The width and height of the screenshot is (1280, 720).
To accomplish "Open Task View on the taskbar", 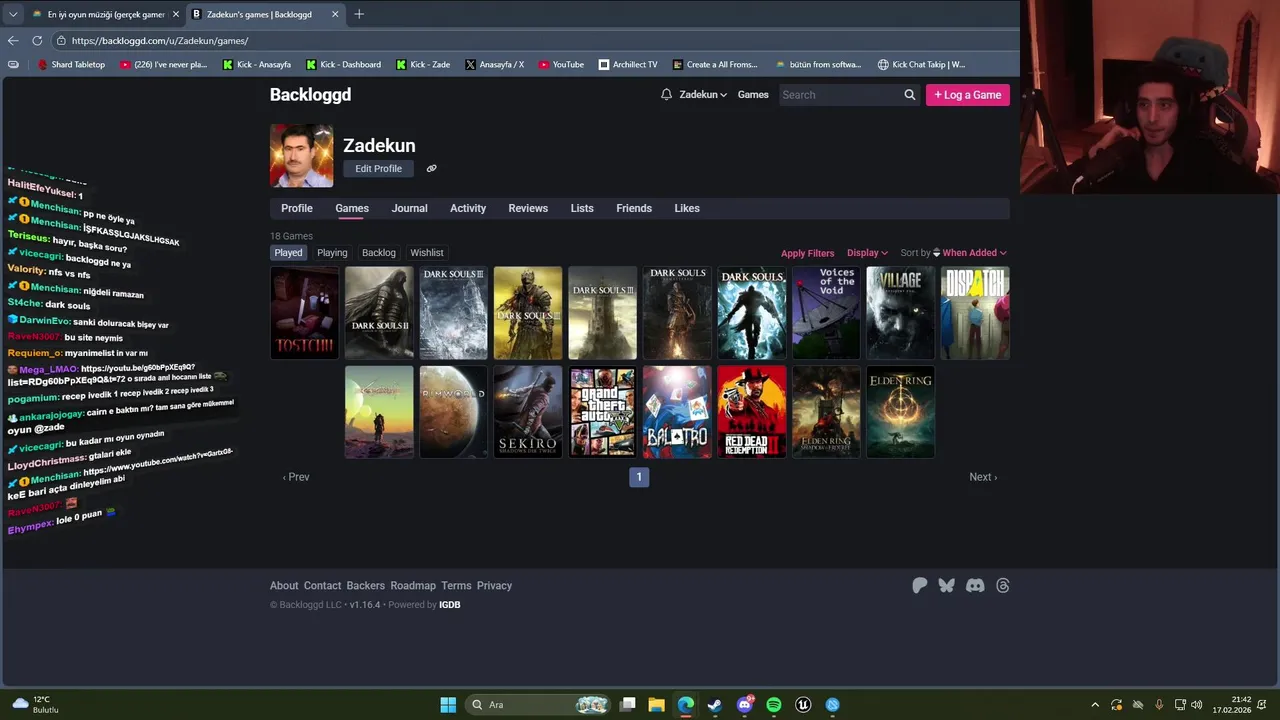I will (x=627, y=705).
